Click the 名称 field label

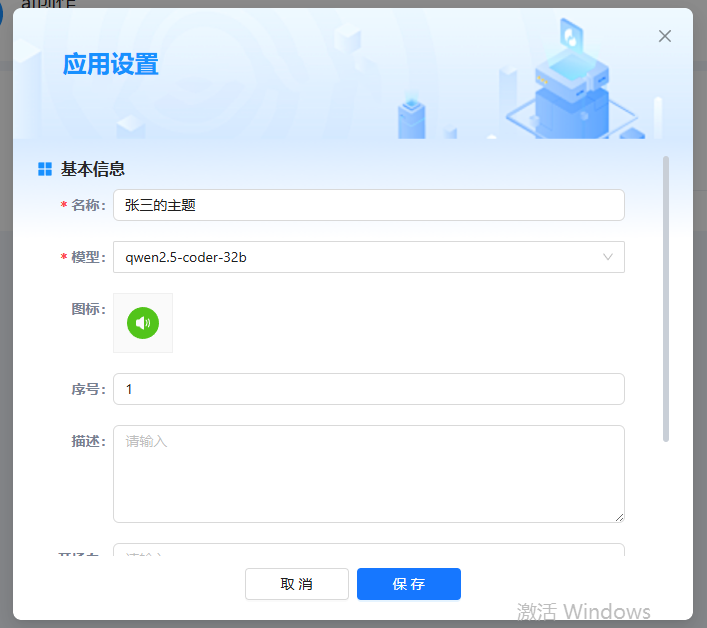pos(88,205)
